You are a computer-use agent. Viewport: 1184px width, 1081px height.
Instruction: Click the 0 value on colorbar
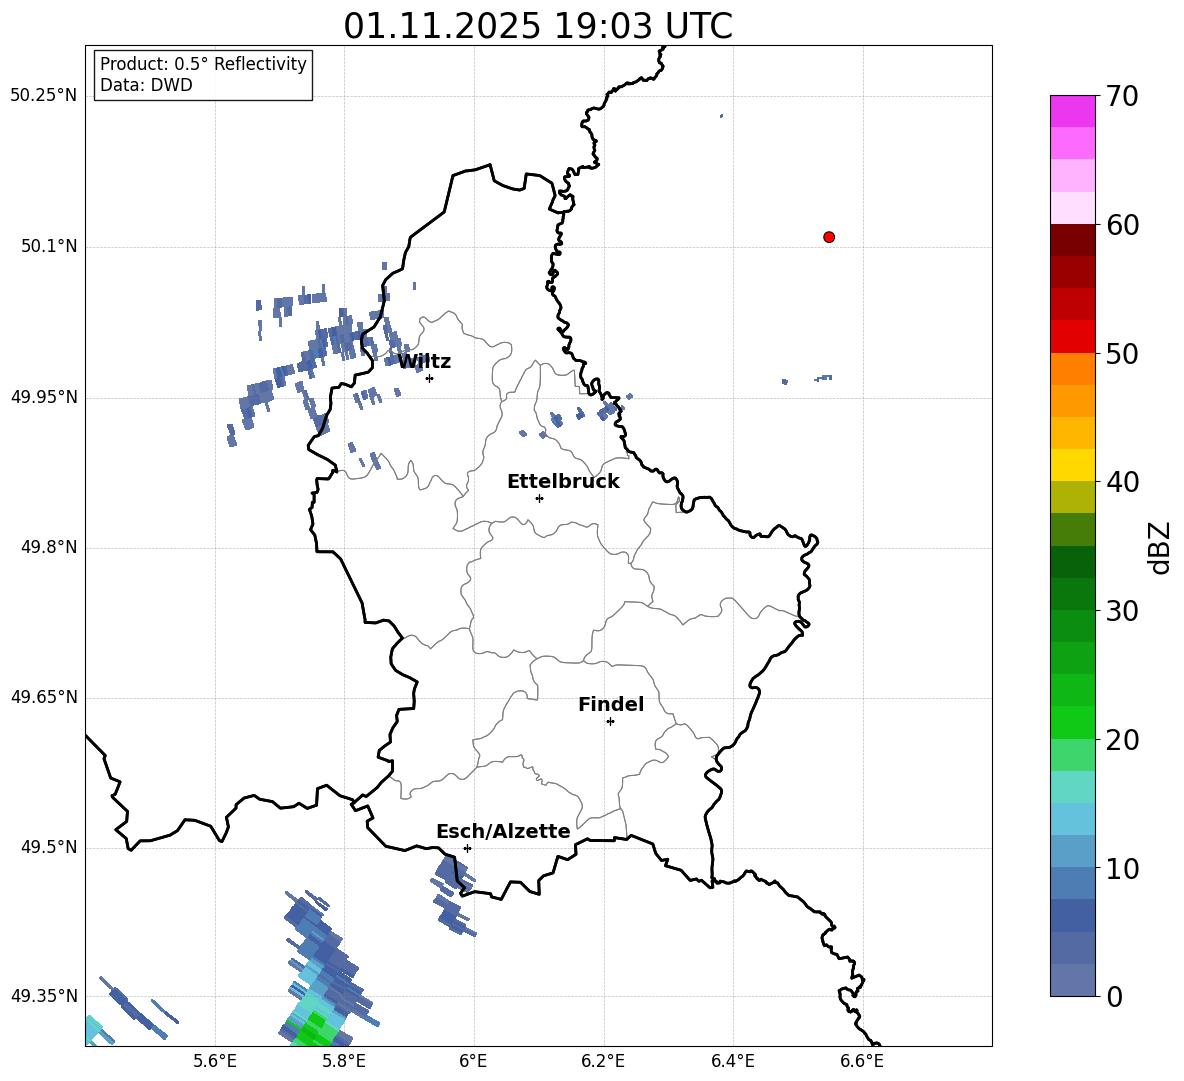pyautogui.click(x=1114, y=997)
